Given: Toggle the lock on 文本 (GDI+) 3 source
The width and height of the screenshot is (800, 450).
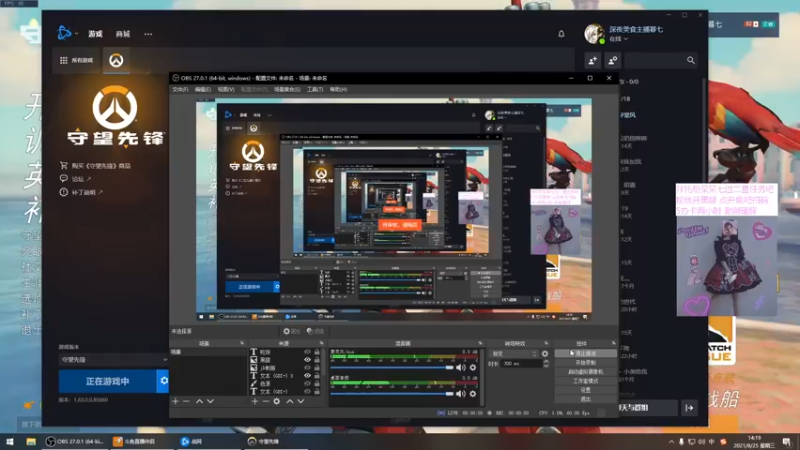Looking at the screenshot, I should [317, 376].
